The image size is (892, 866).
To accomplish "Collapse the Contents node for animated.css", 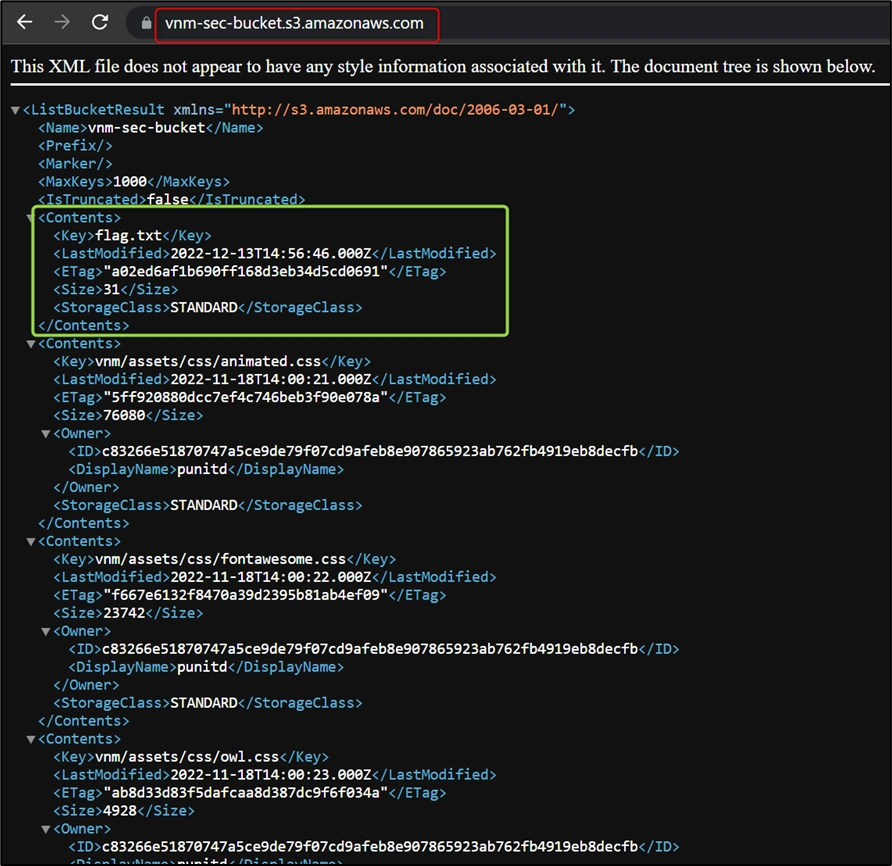I will pos(31,344).
